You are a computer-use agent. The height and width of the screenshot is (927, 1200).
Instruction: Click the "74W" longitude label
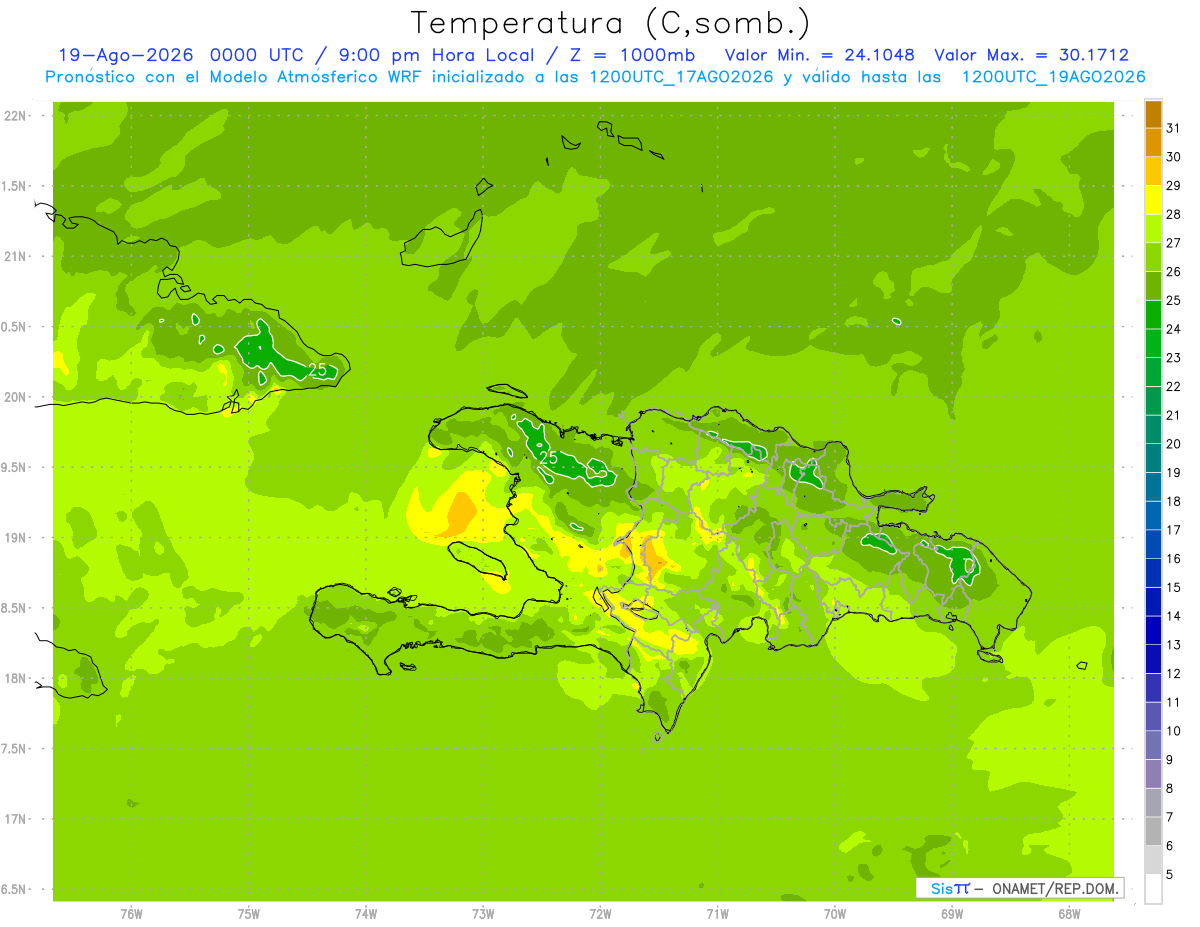tap(366, 913)
